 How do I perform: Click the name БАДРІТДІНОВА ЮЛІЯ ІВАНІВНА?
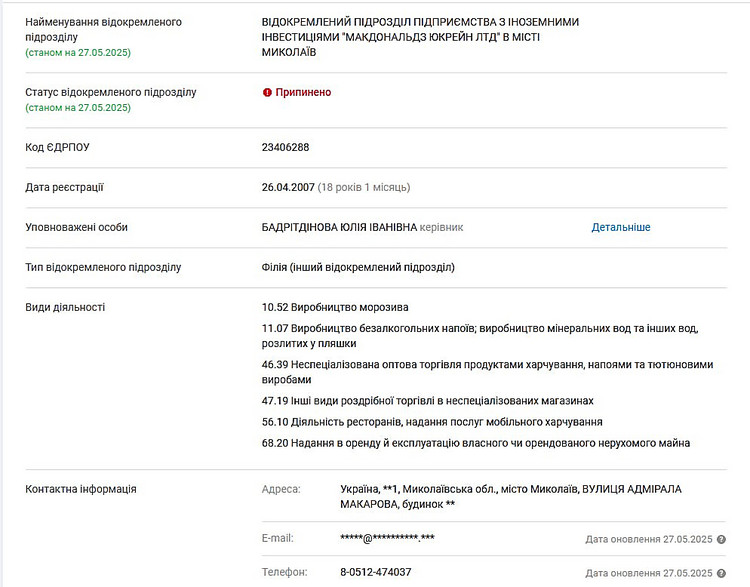click(x=339, y=227)
